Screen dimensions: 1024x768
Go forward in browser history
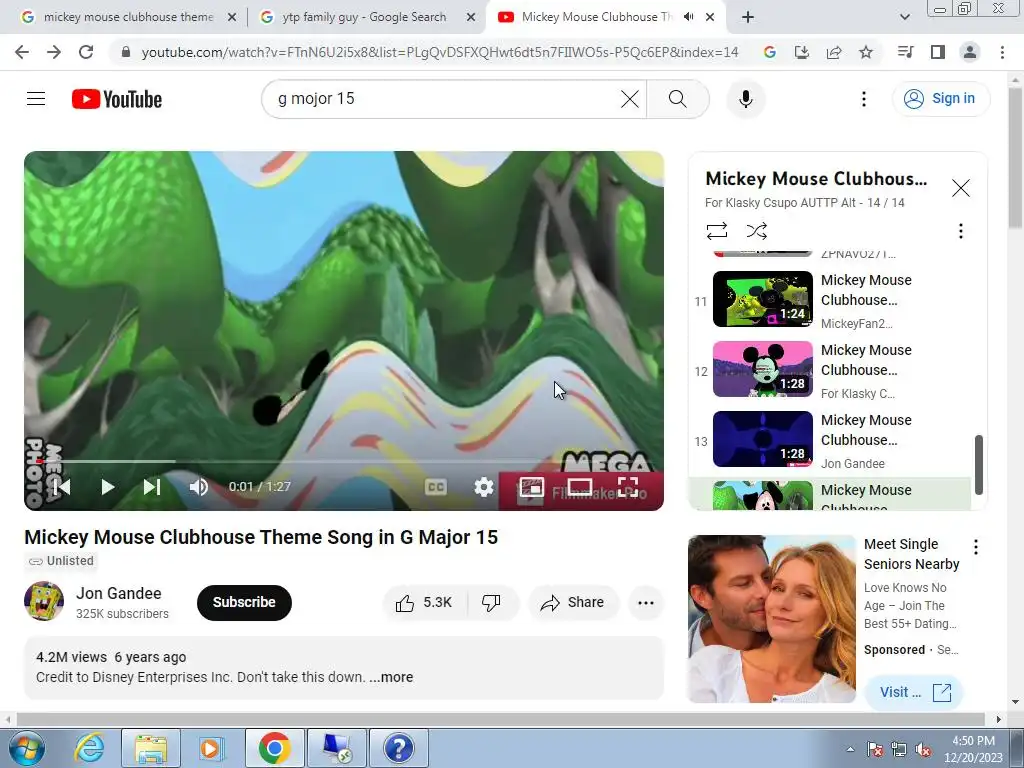[x=54, y=52]
